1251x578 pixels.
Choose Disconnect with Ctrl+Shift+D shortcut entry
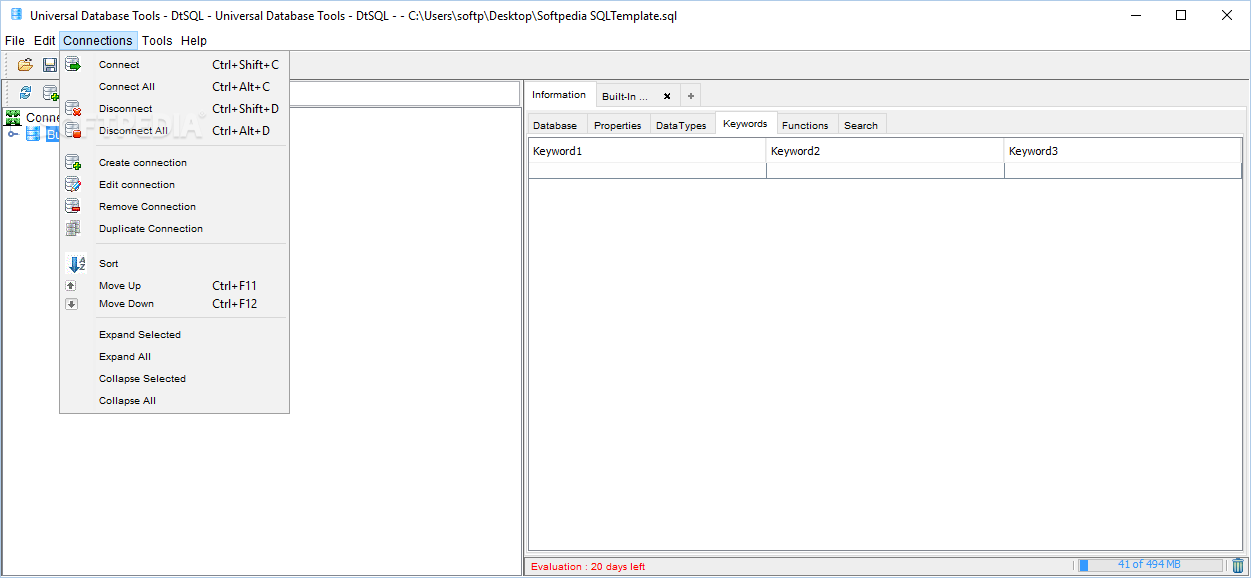tap(174, 109)
